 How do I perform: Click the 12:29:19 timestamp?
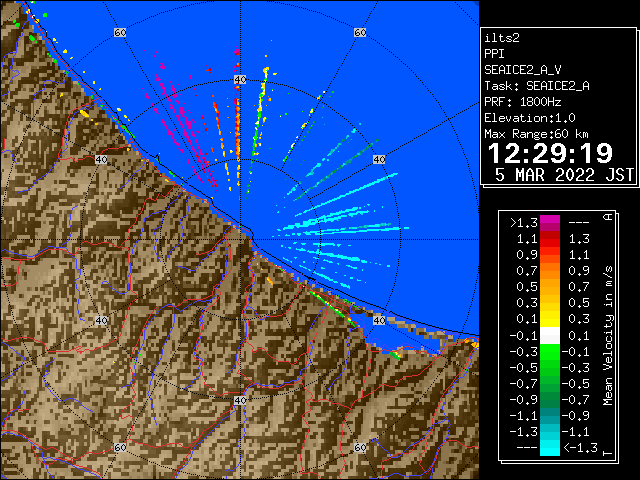[x=550, y=153]
